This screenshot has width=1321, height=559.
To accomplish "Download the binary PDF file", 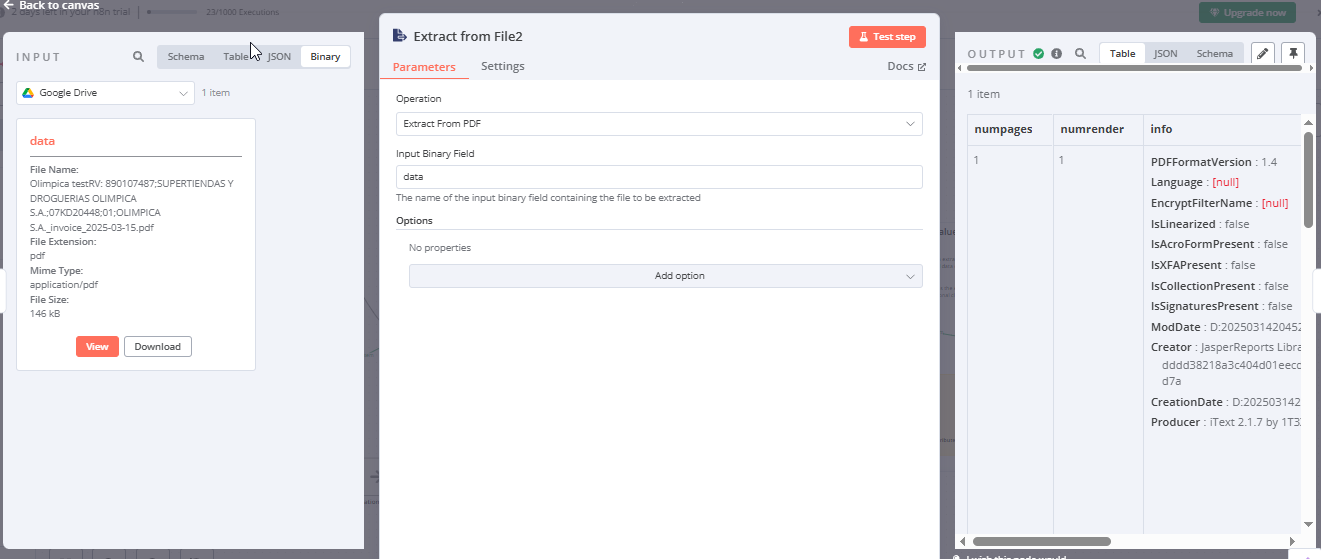I will pos(157,347).
